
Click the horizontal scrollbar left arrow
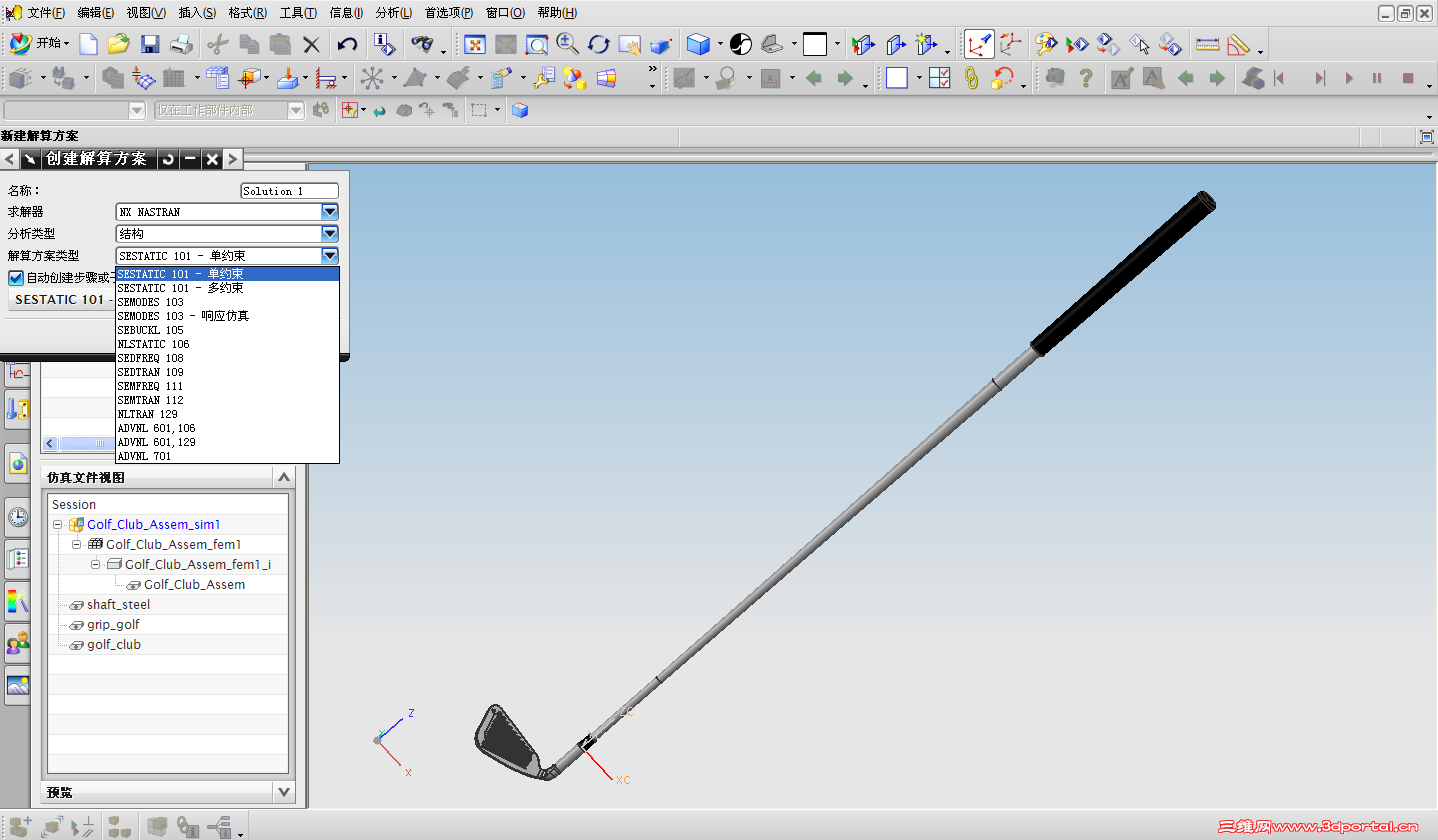pos(52,443)
